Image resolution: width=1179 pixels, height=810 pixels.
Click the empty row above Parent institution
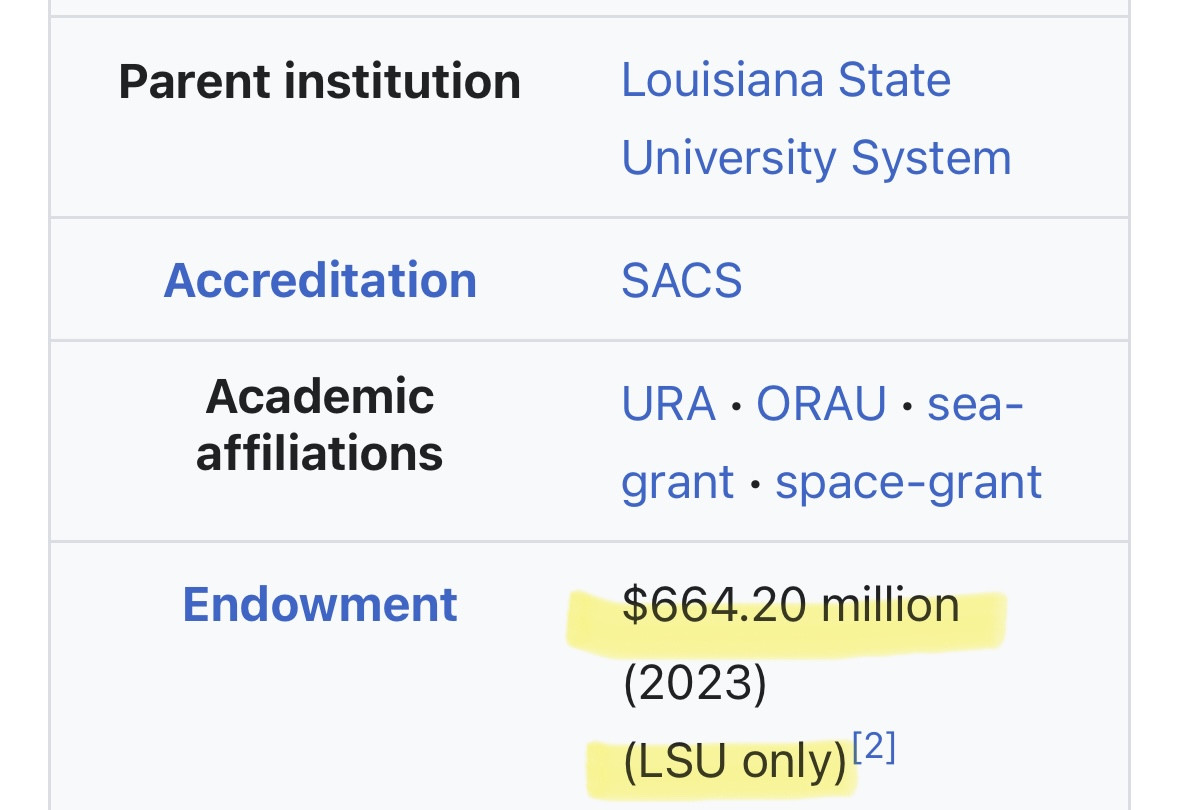click(x=589, y=8)
